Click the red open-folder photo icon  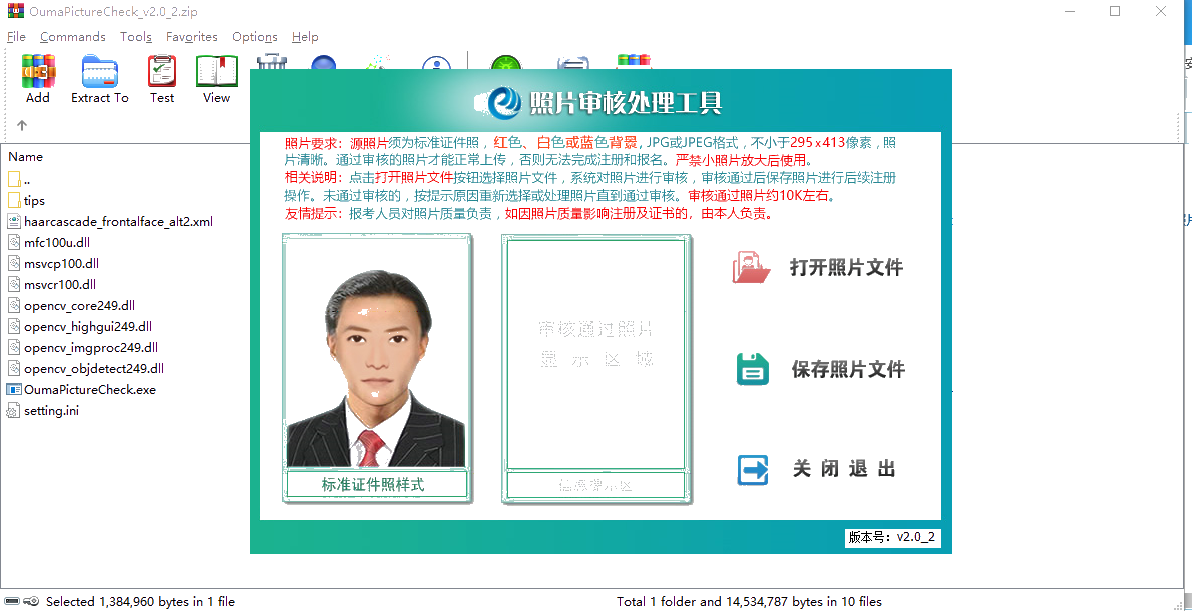tap(752, 266)
